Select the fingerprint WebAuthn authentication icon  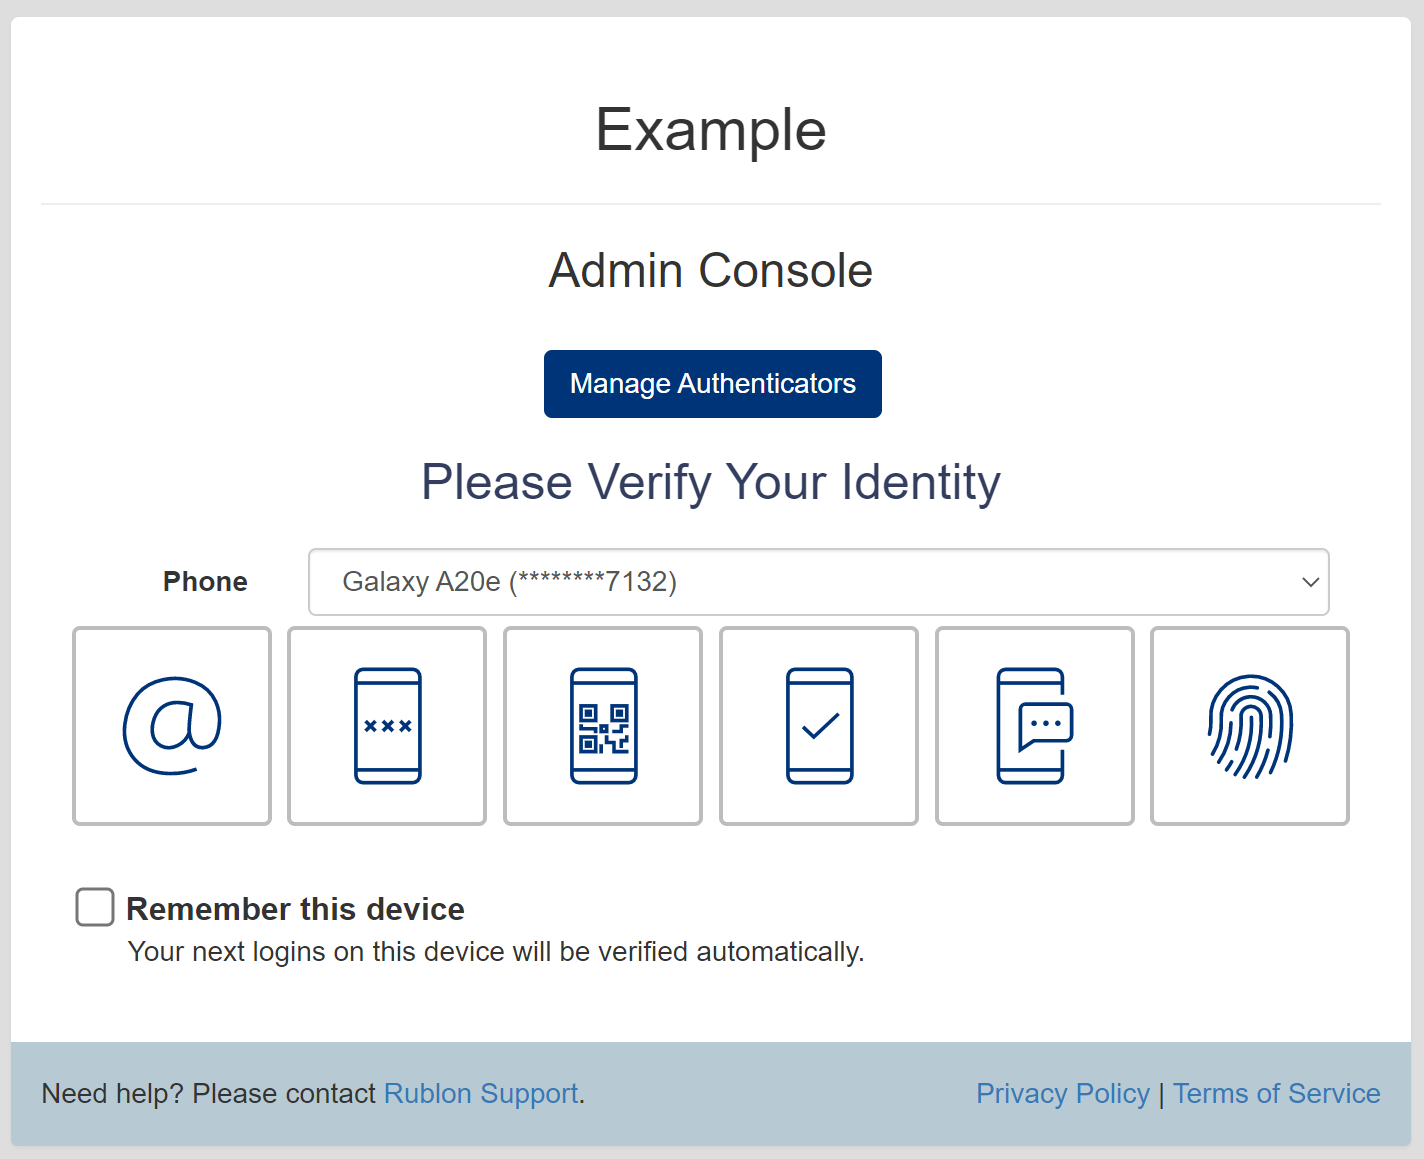coord(1250,726)
